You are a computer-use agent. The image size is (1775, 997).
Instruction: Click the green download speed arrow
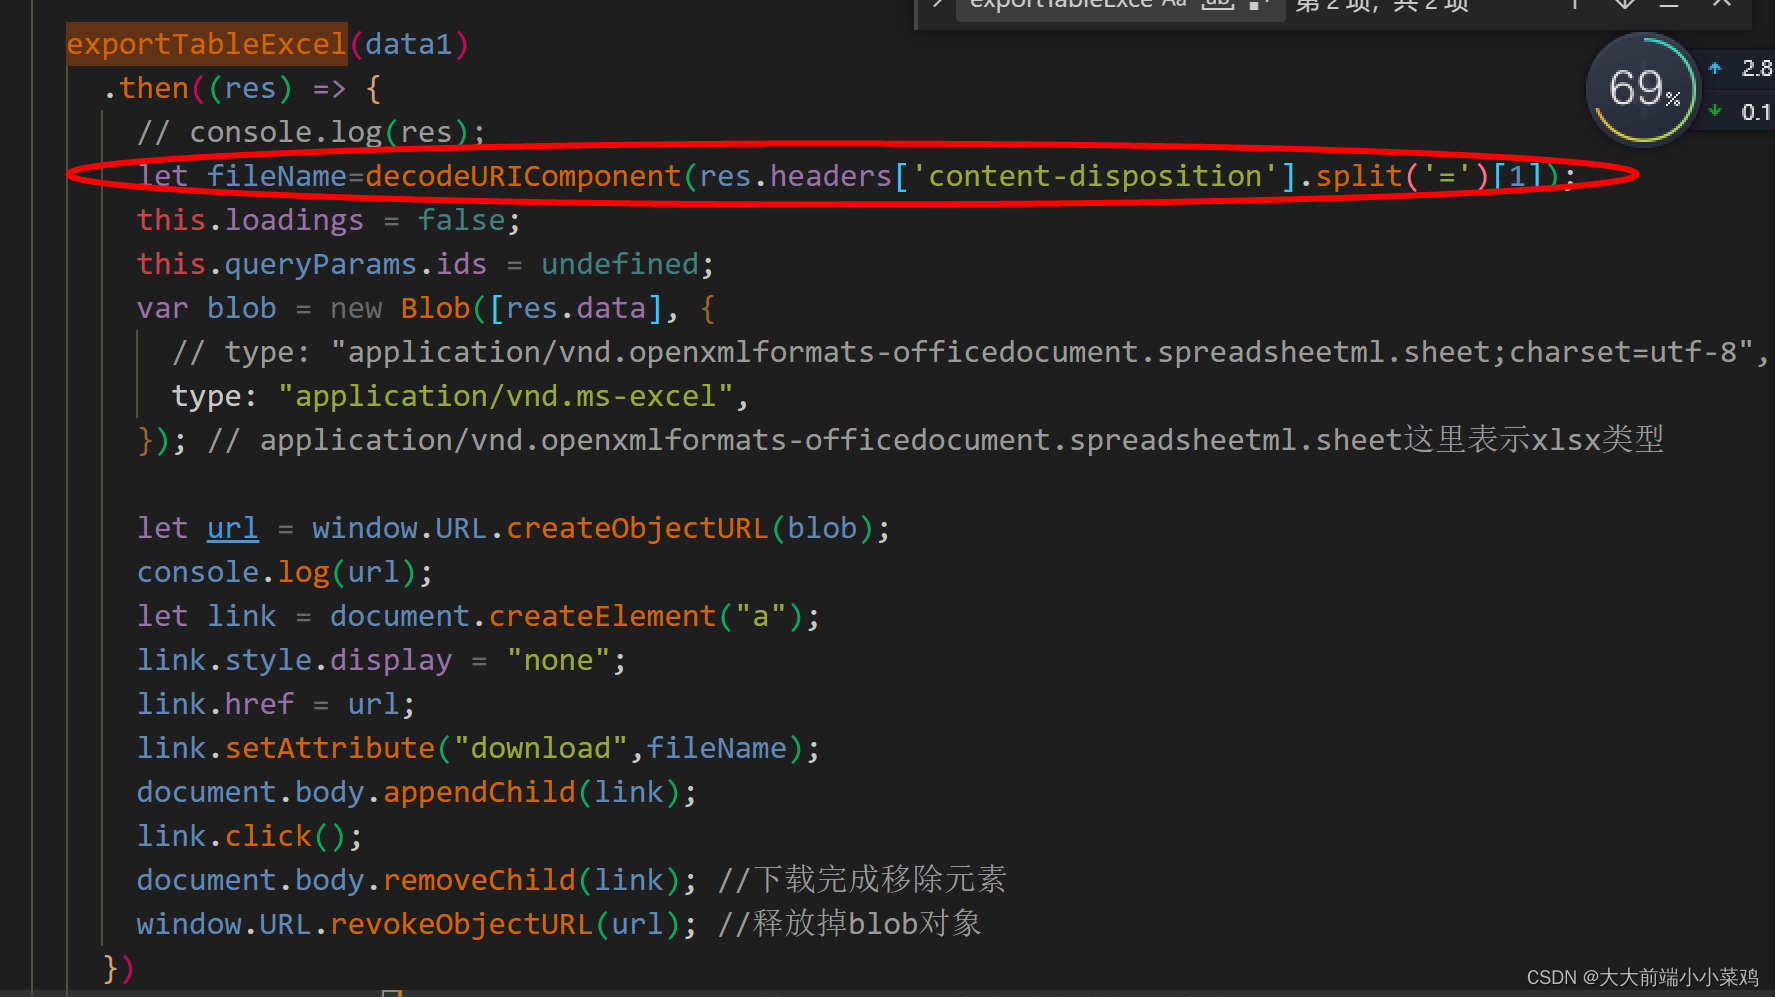coord(1714,112)
